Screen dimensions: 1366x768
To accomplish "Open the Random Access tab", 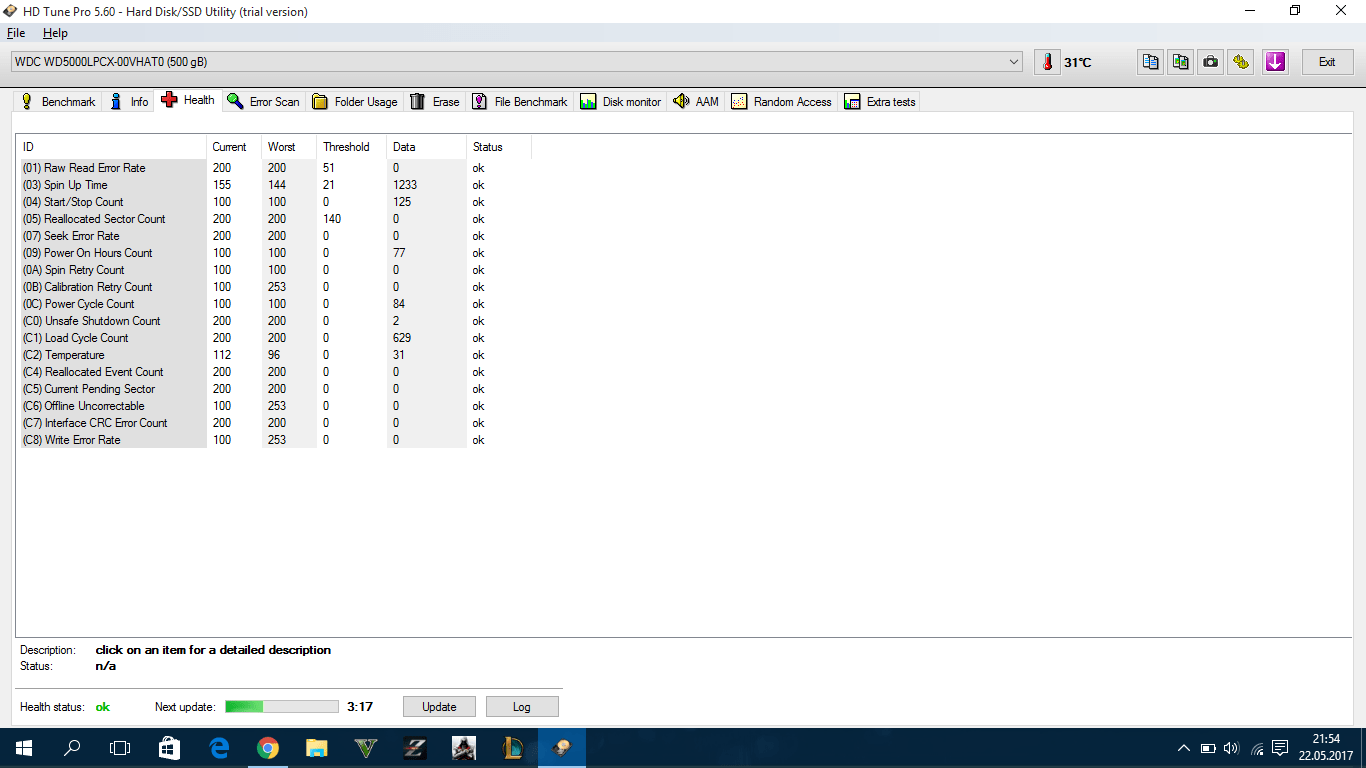I will (782, 102).
